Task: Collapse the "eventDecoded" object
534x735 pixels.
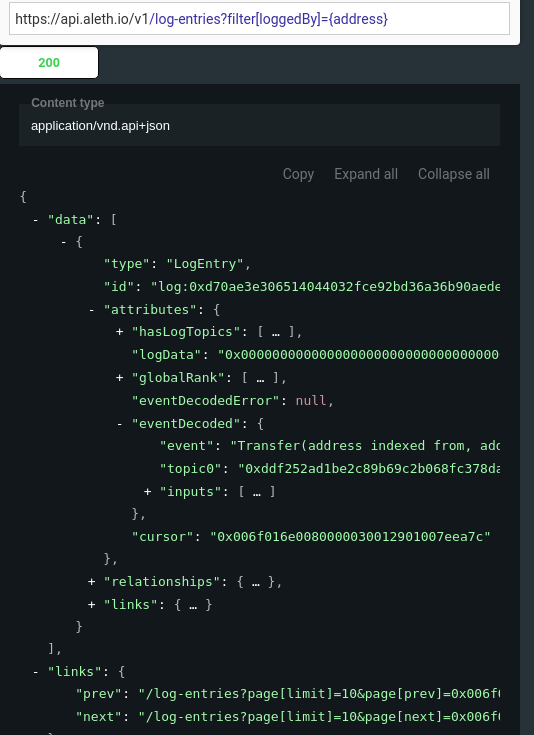Action: coord(120,423)
